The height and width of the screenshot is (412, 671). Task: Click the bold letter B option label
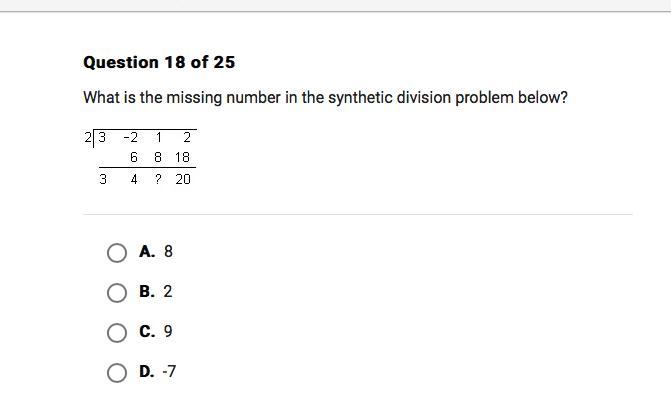(x=147, y=291)
